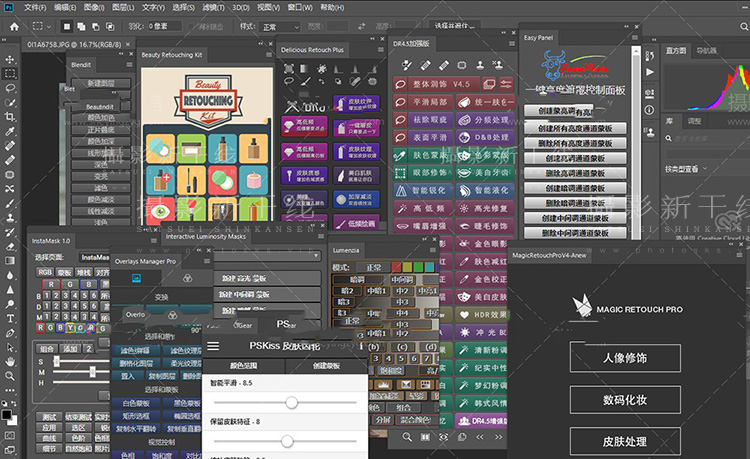Toggle the green G channel button in InstaMask
Image resolution: width=750 pixels, height=459 pixels.
coord(70,284)
